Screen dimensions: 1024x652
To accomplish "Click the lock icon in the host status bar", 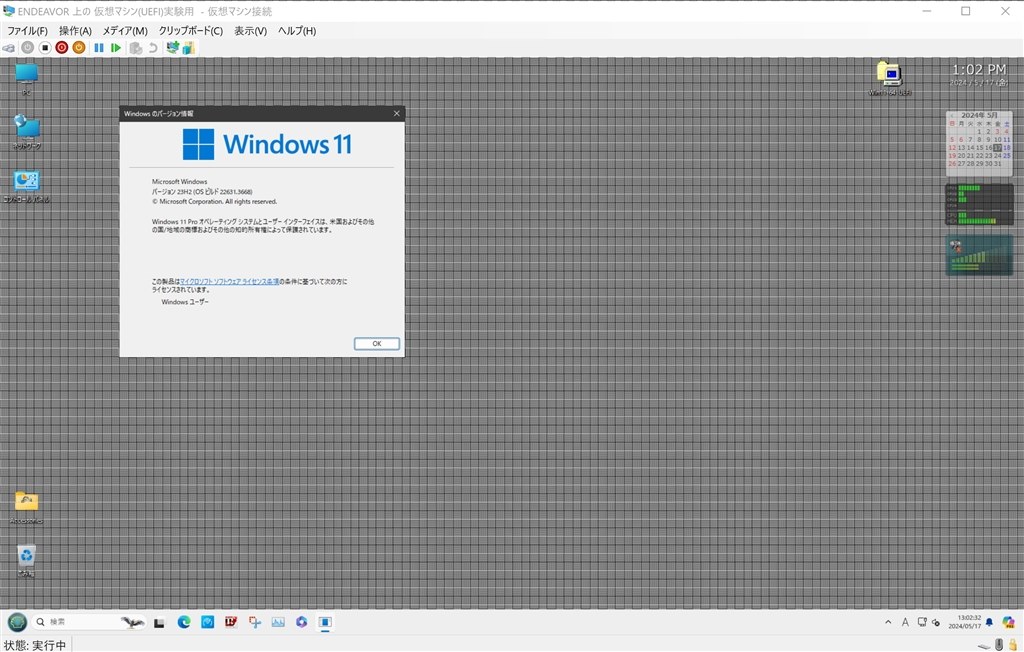I will (x=1013, y=645).
